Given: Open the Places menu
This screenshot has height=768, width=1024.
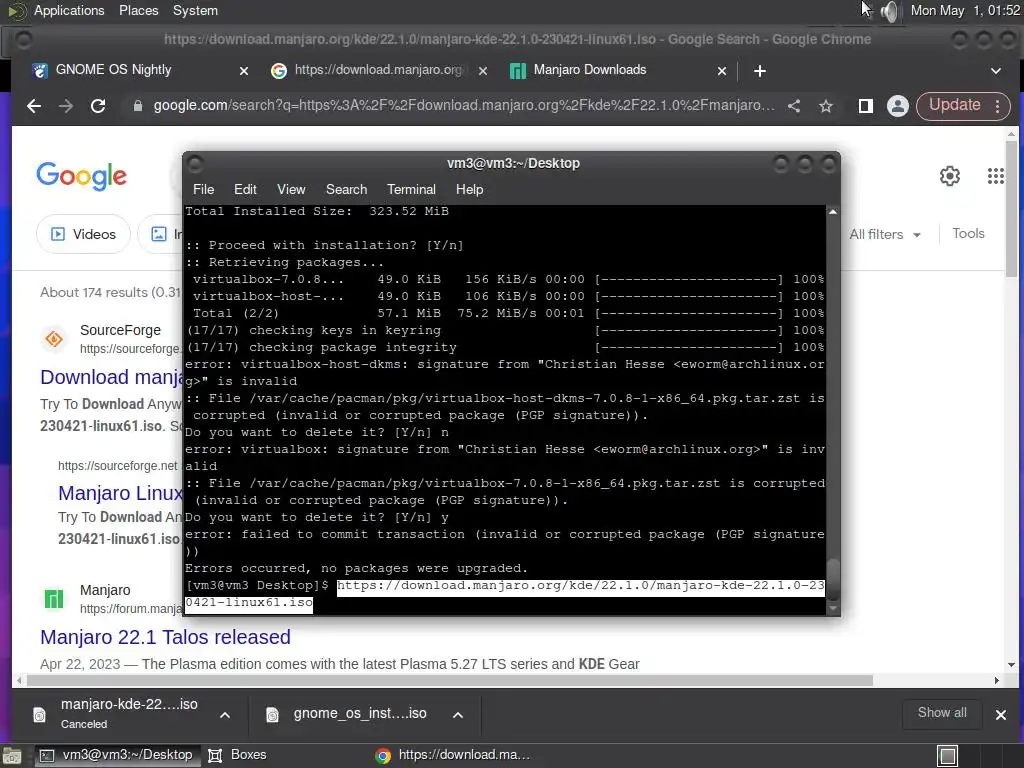Looking at the screenshot, I should (x=138, y=10).
